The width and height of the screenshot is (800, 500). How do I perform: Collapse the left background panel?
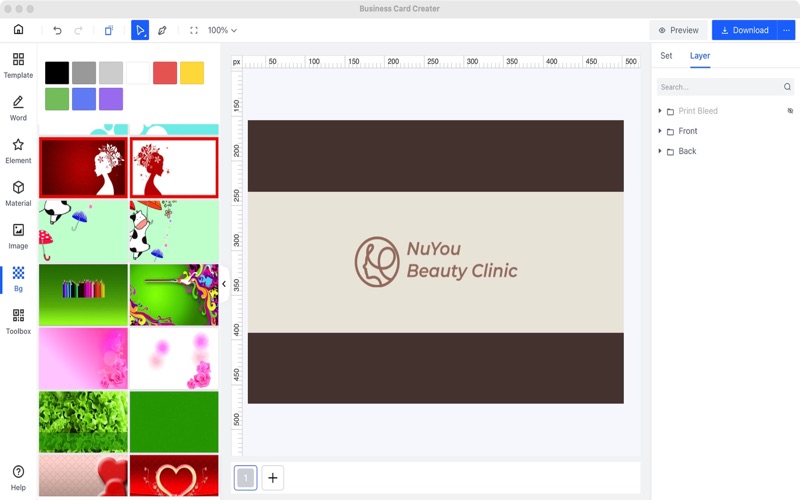(224, 284)
